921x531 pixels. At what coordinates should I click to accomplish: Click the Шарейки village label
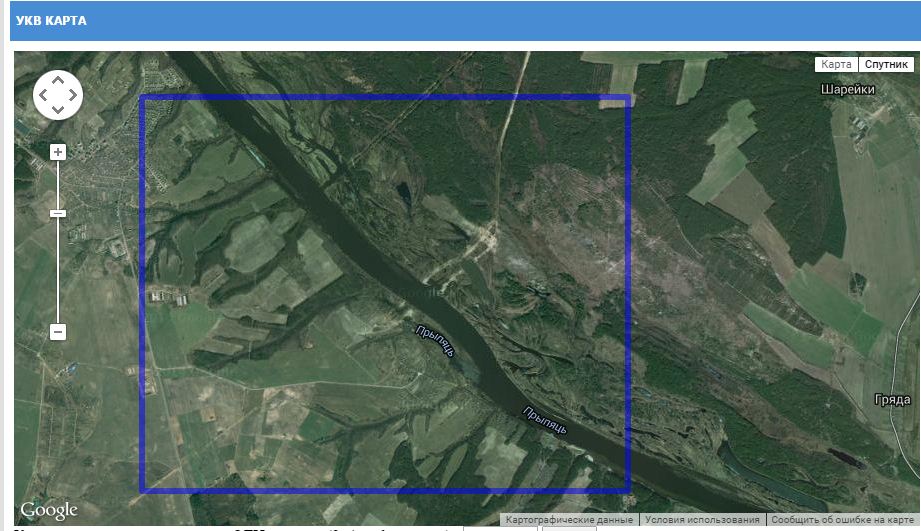click(847, 89)
